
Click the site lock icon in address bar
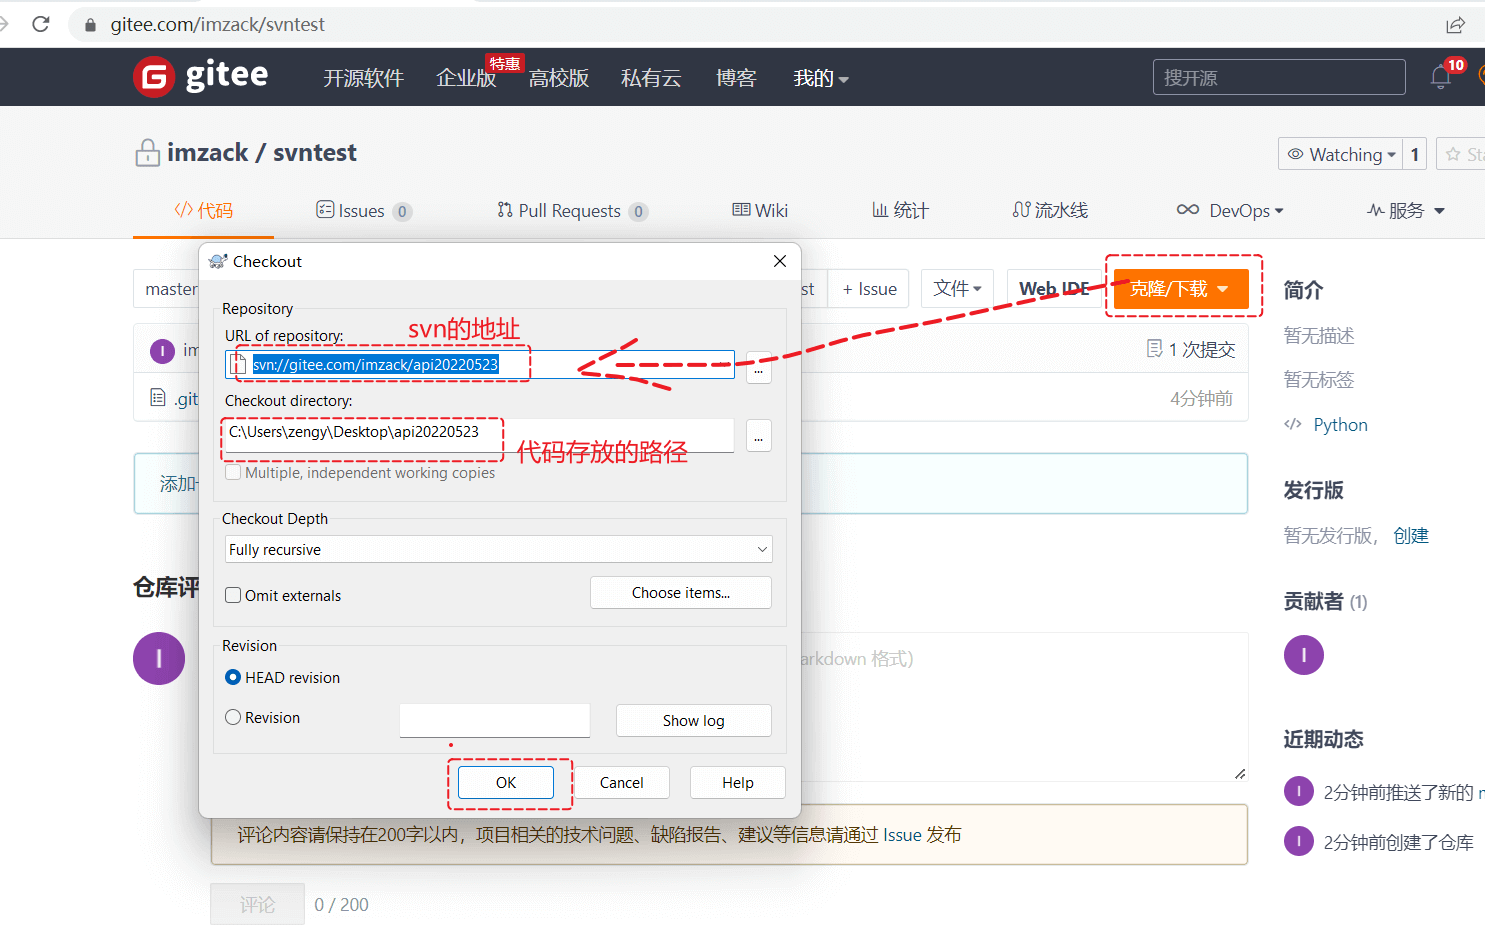90,25
